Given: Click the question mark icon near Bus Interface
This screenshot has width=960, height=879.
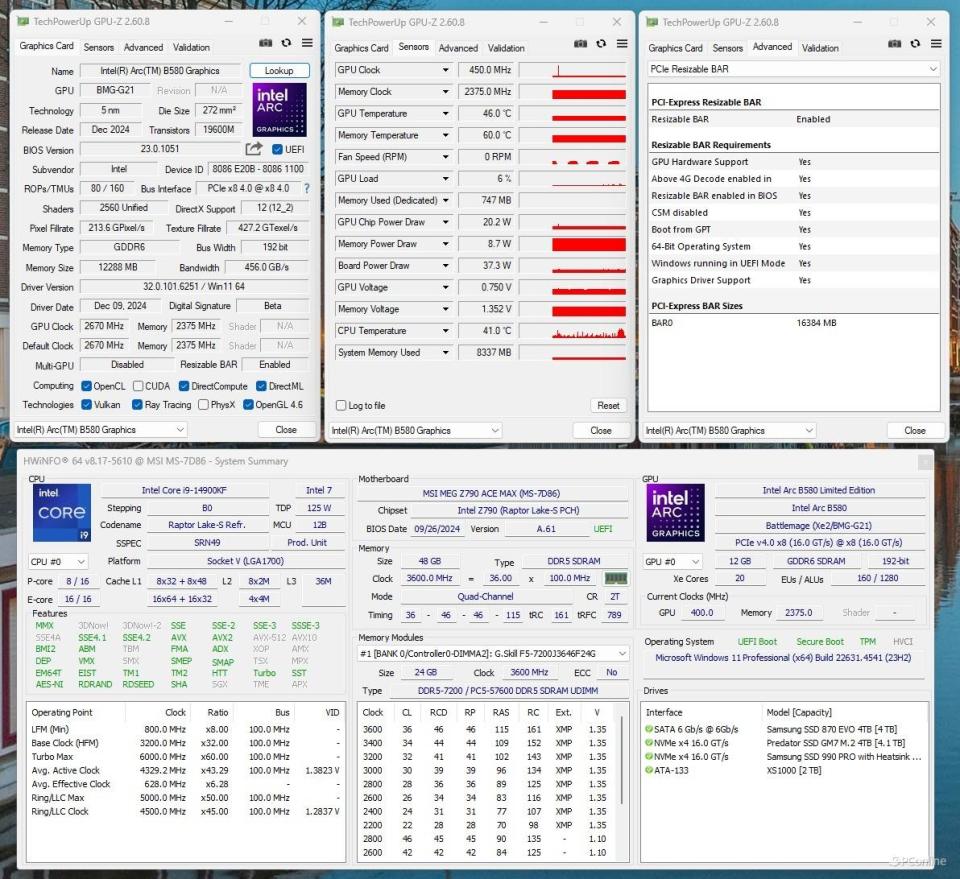Looking at the screenshot, I should [306, 188].
